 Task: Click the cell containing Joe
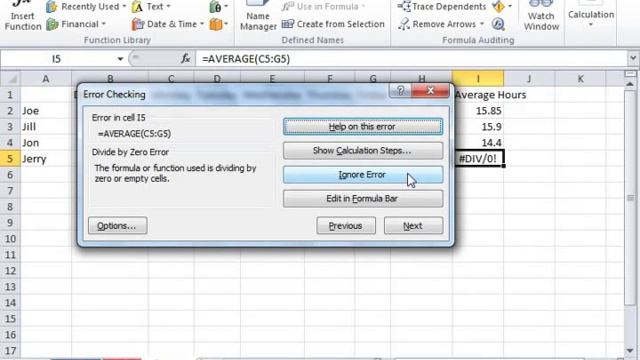pyautogui.click(x=46, y=111)
